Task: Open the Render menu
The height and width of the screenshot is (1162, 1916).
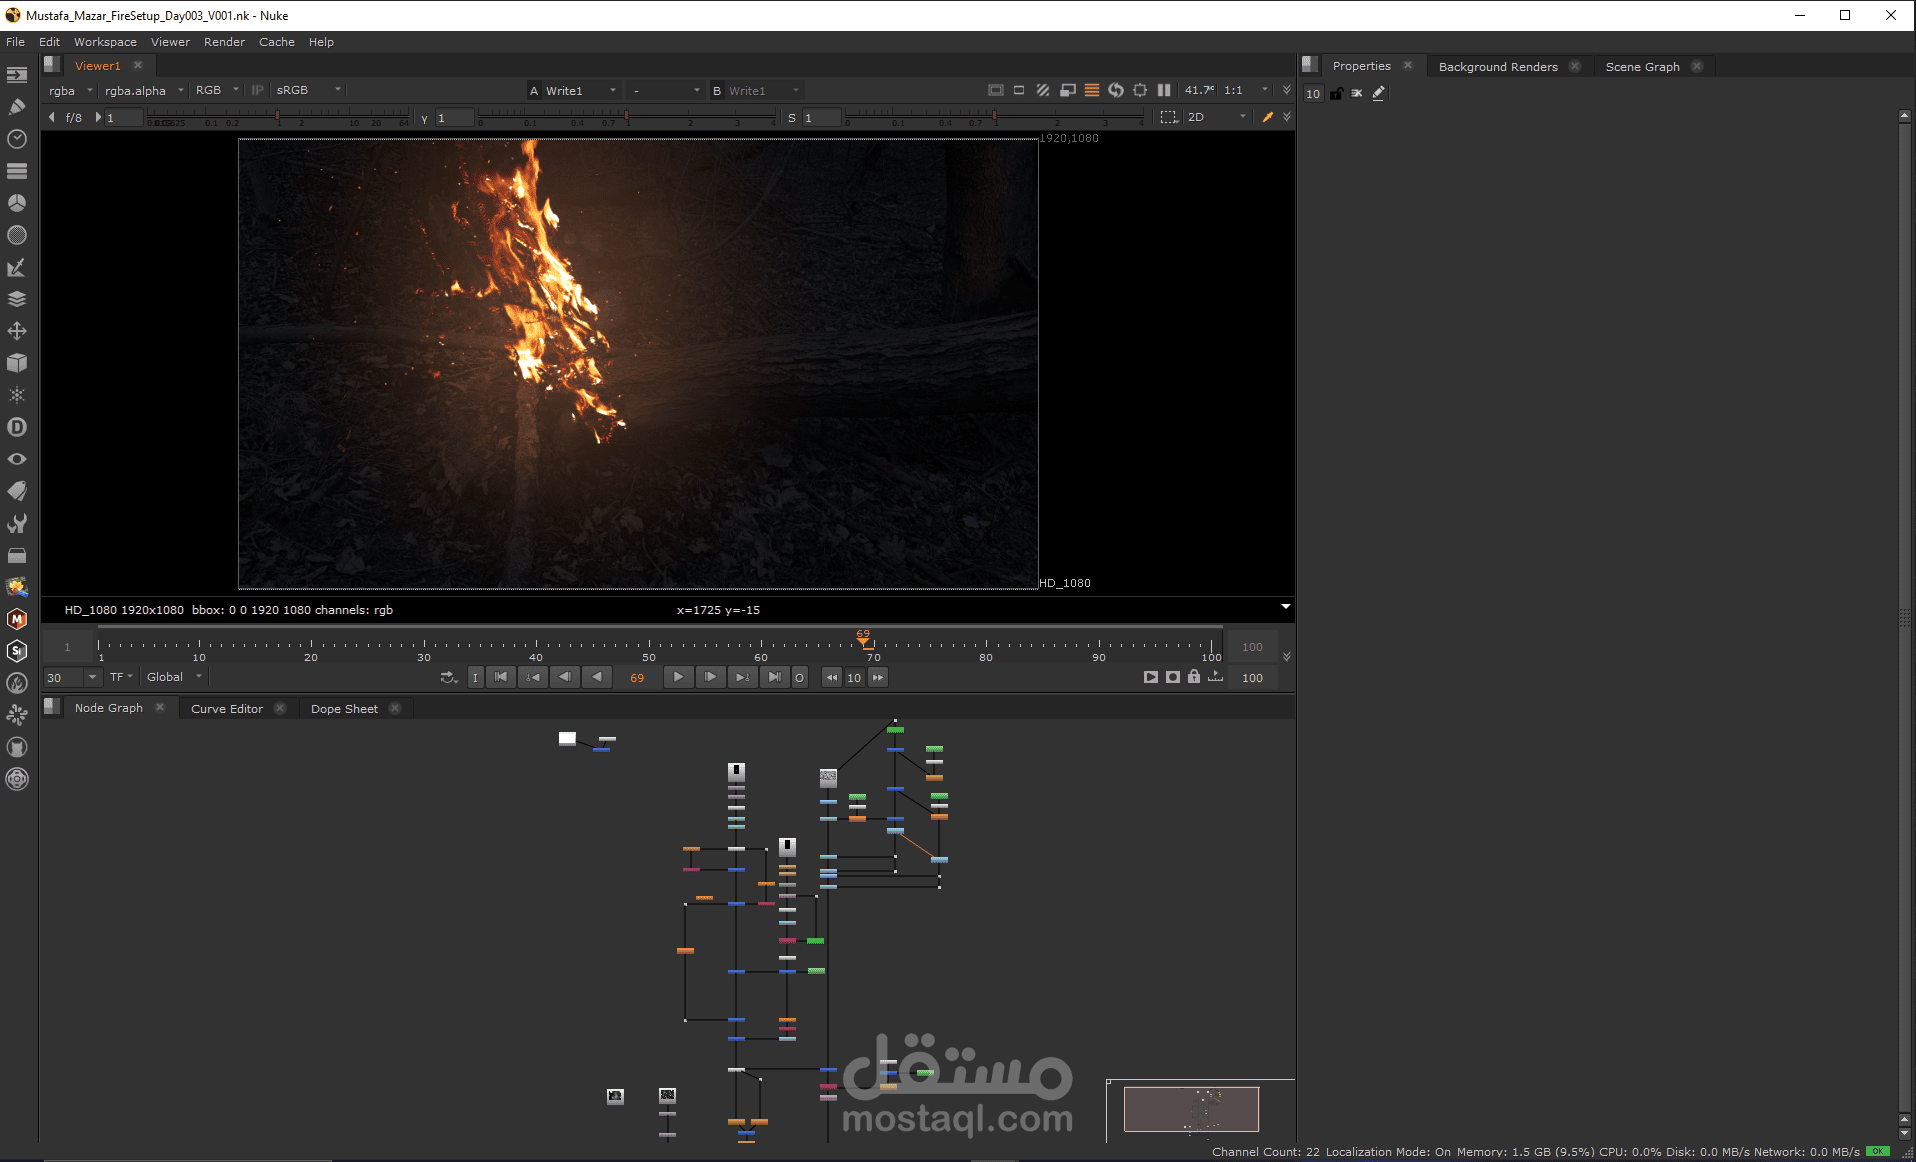Action: click(224, 42)
